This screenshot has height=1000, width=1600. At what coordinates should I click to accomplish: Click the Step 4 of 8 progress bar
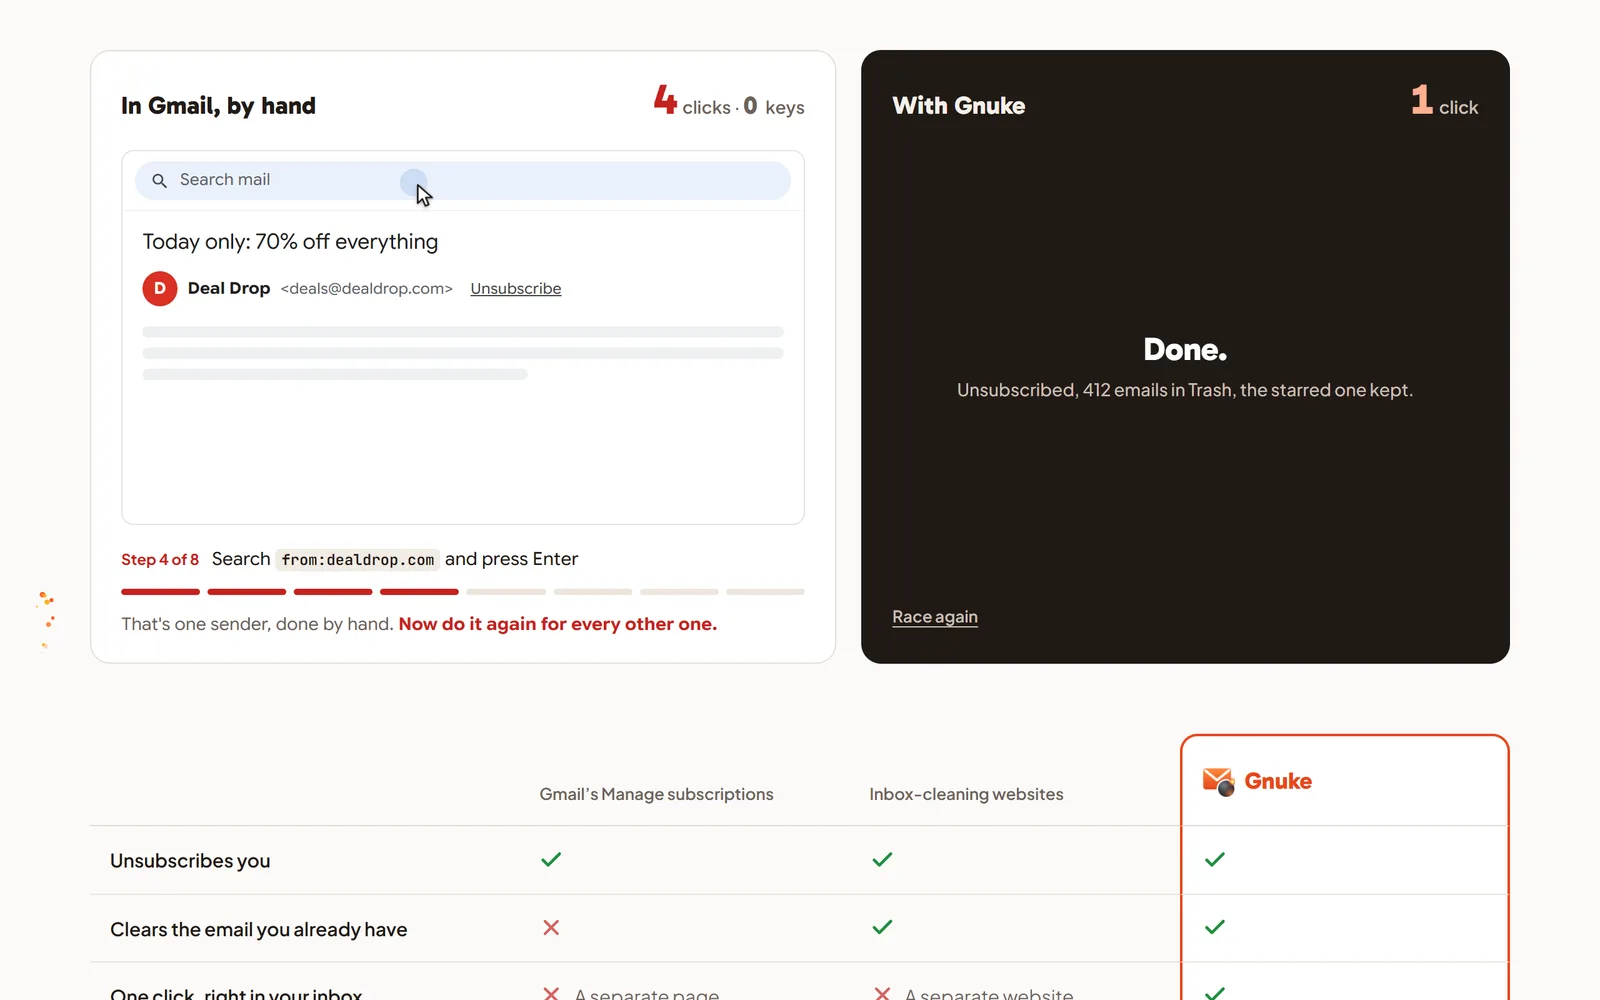pos(463,592)
